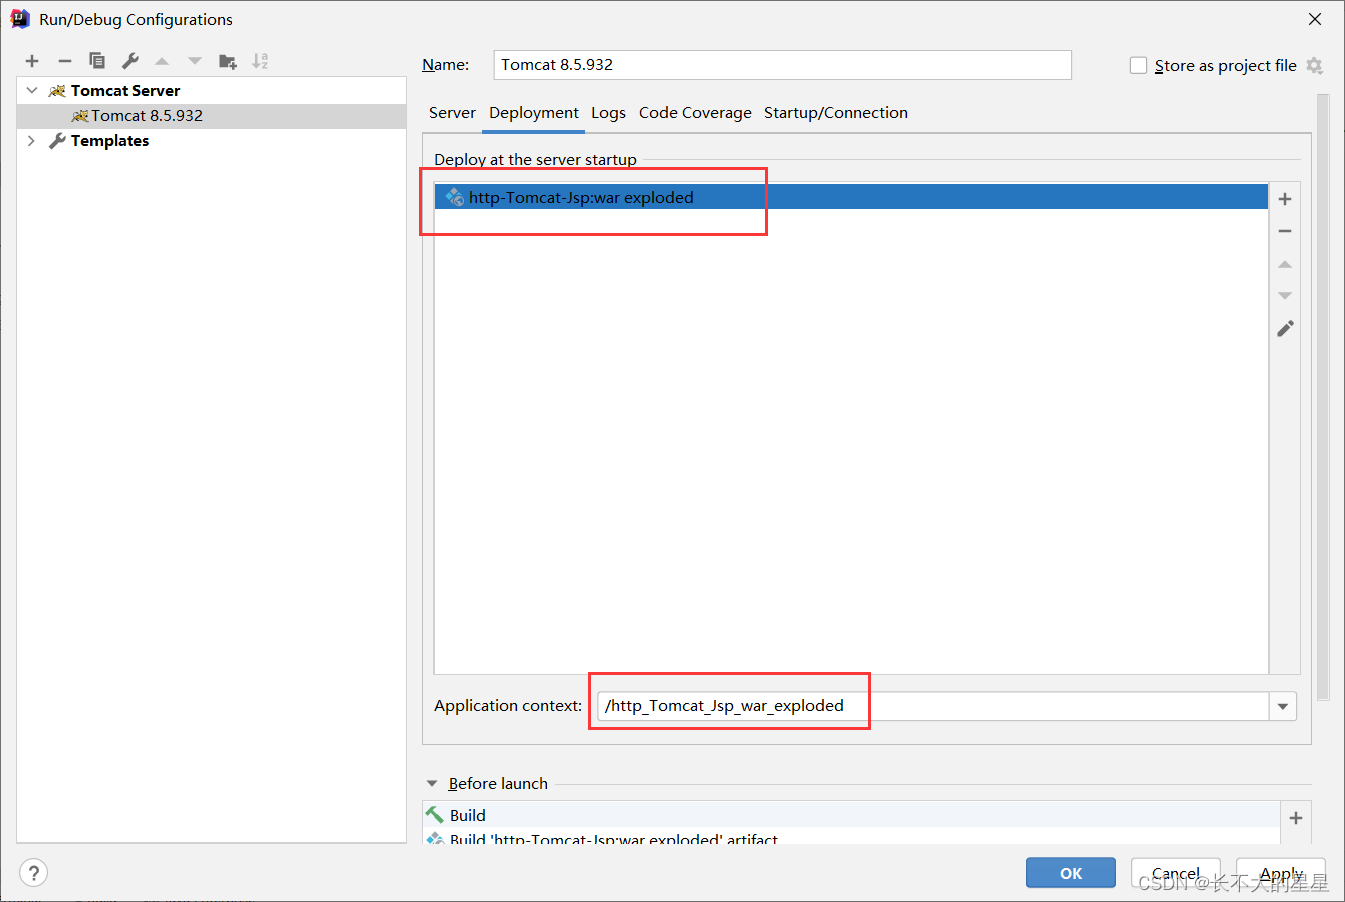
Task: Click the artifact icon of http-Tomcat-Jsp:war exploded
Action: pos(454,197)
